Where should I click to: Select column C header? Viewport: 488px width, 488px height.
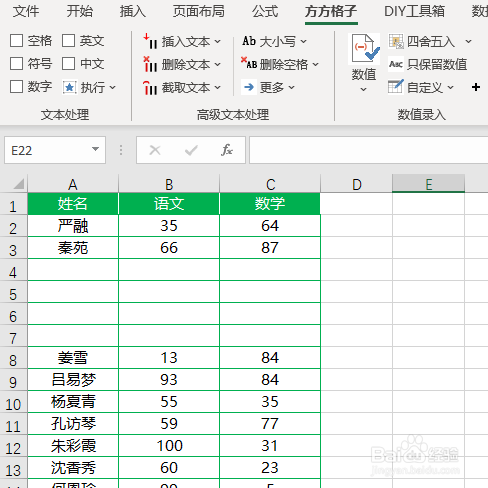point(270,184)
